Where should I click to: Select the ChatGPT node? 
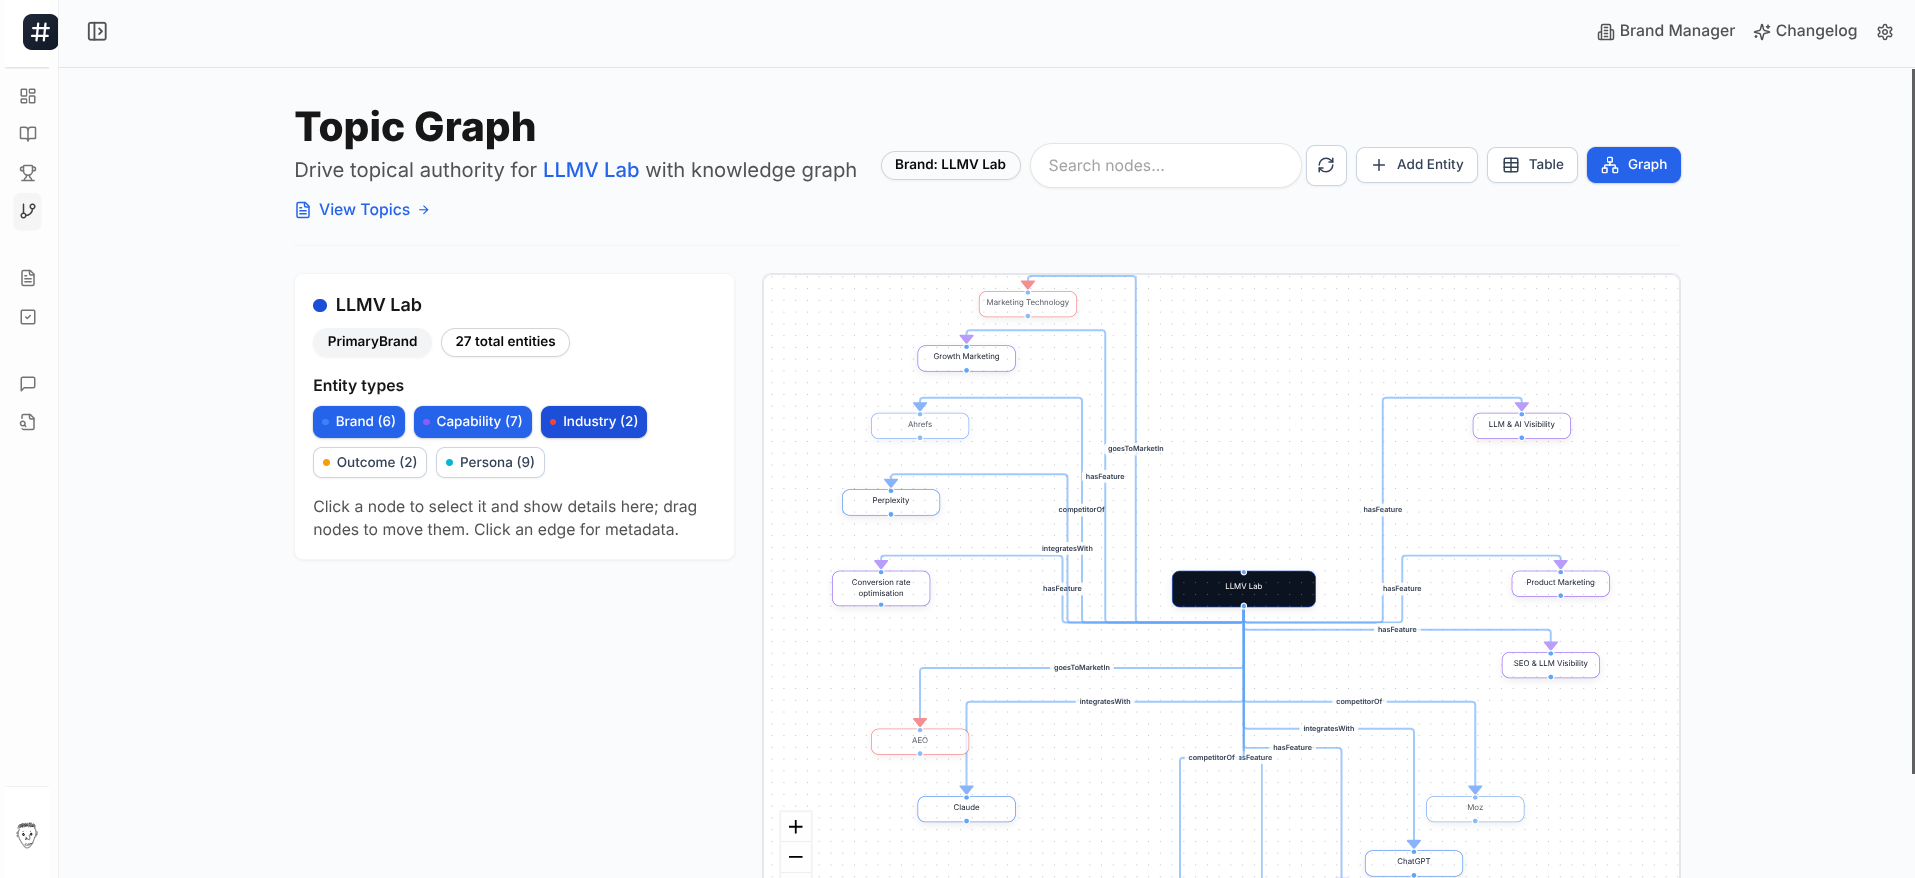[x=1414, y=862]
